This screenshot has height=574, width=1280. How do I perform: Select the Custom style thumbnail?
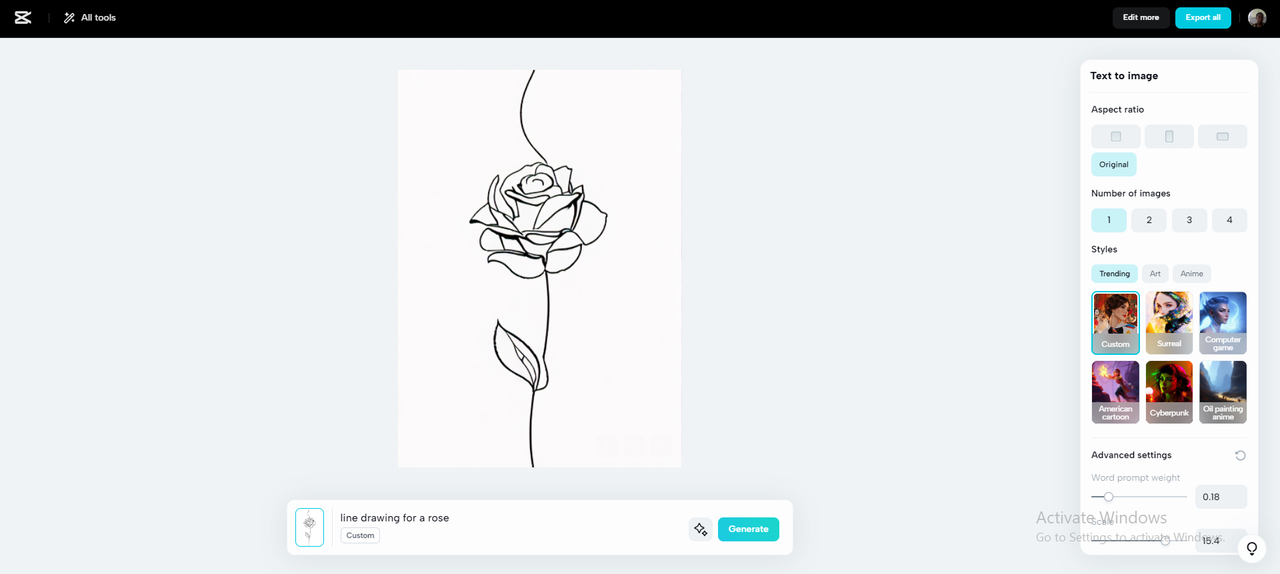[1116, 323]
